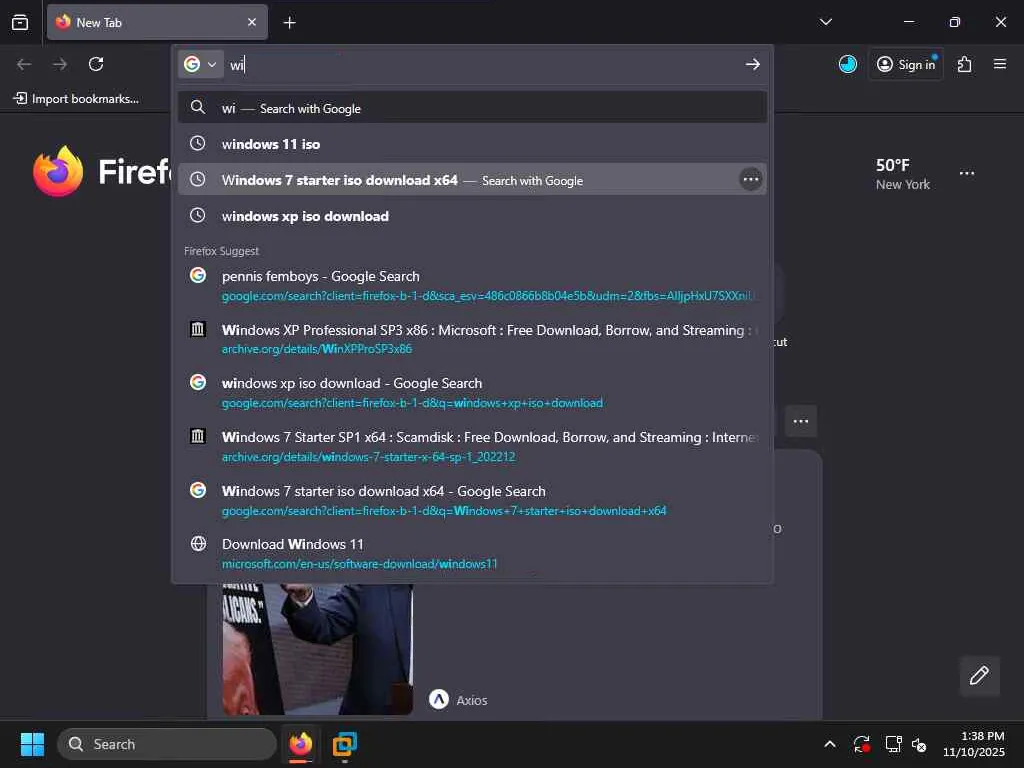Open Windows XP Professional SP3 x86 archive result

(x=472, y=339)
